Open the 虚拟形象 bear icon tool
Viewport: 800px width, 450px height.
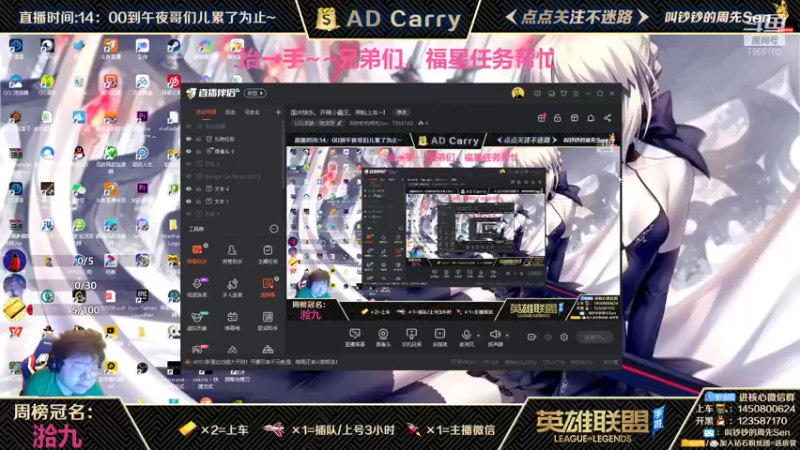coord(196,320)
